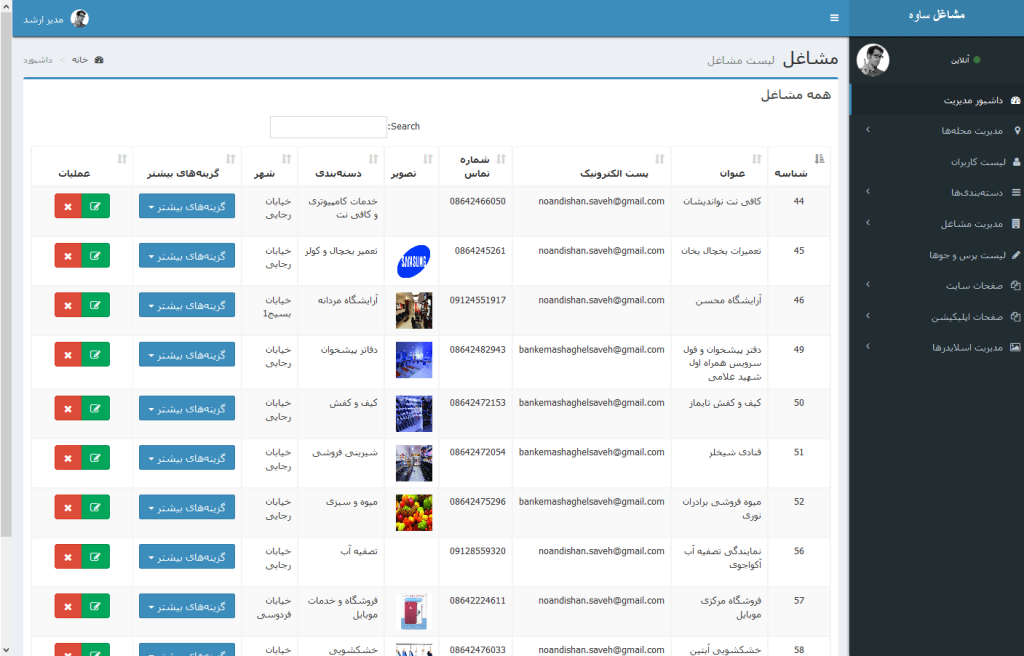Image resolution: width=1024 pixels, height=656 pixels.
Task: Click مدیر ارشد user name
Action: click(x=44, y=20)
